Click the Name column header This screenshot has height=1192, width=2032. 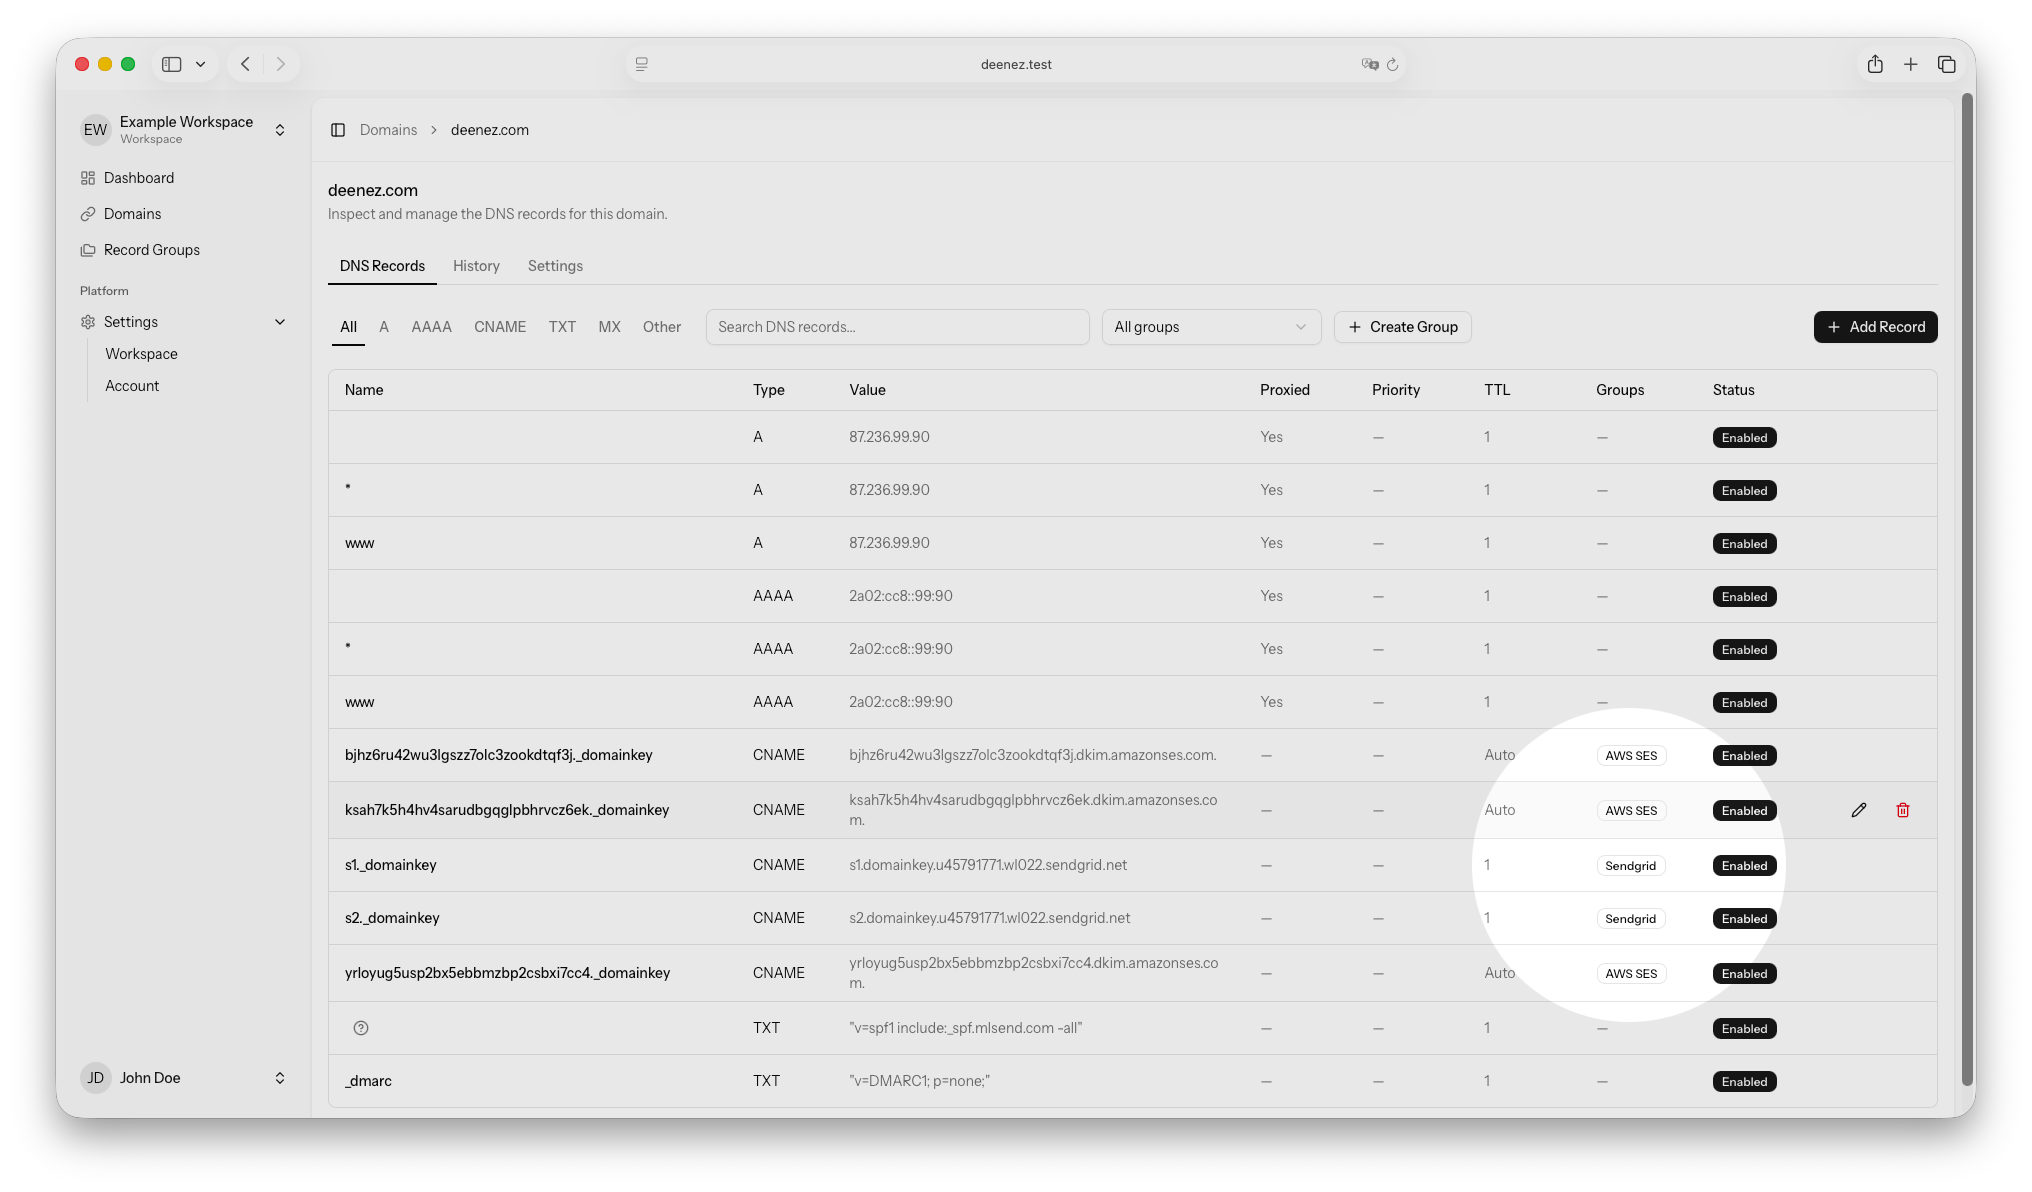click(x=364, y=390)
